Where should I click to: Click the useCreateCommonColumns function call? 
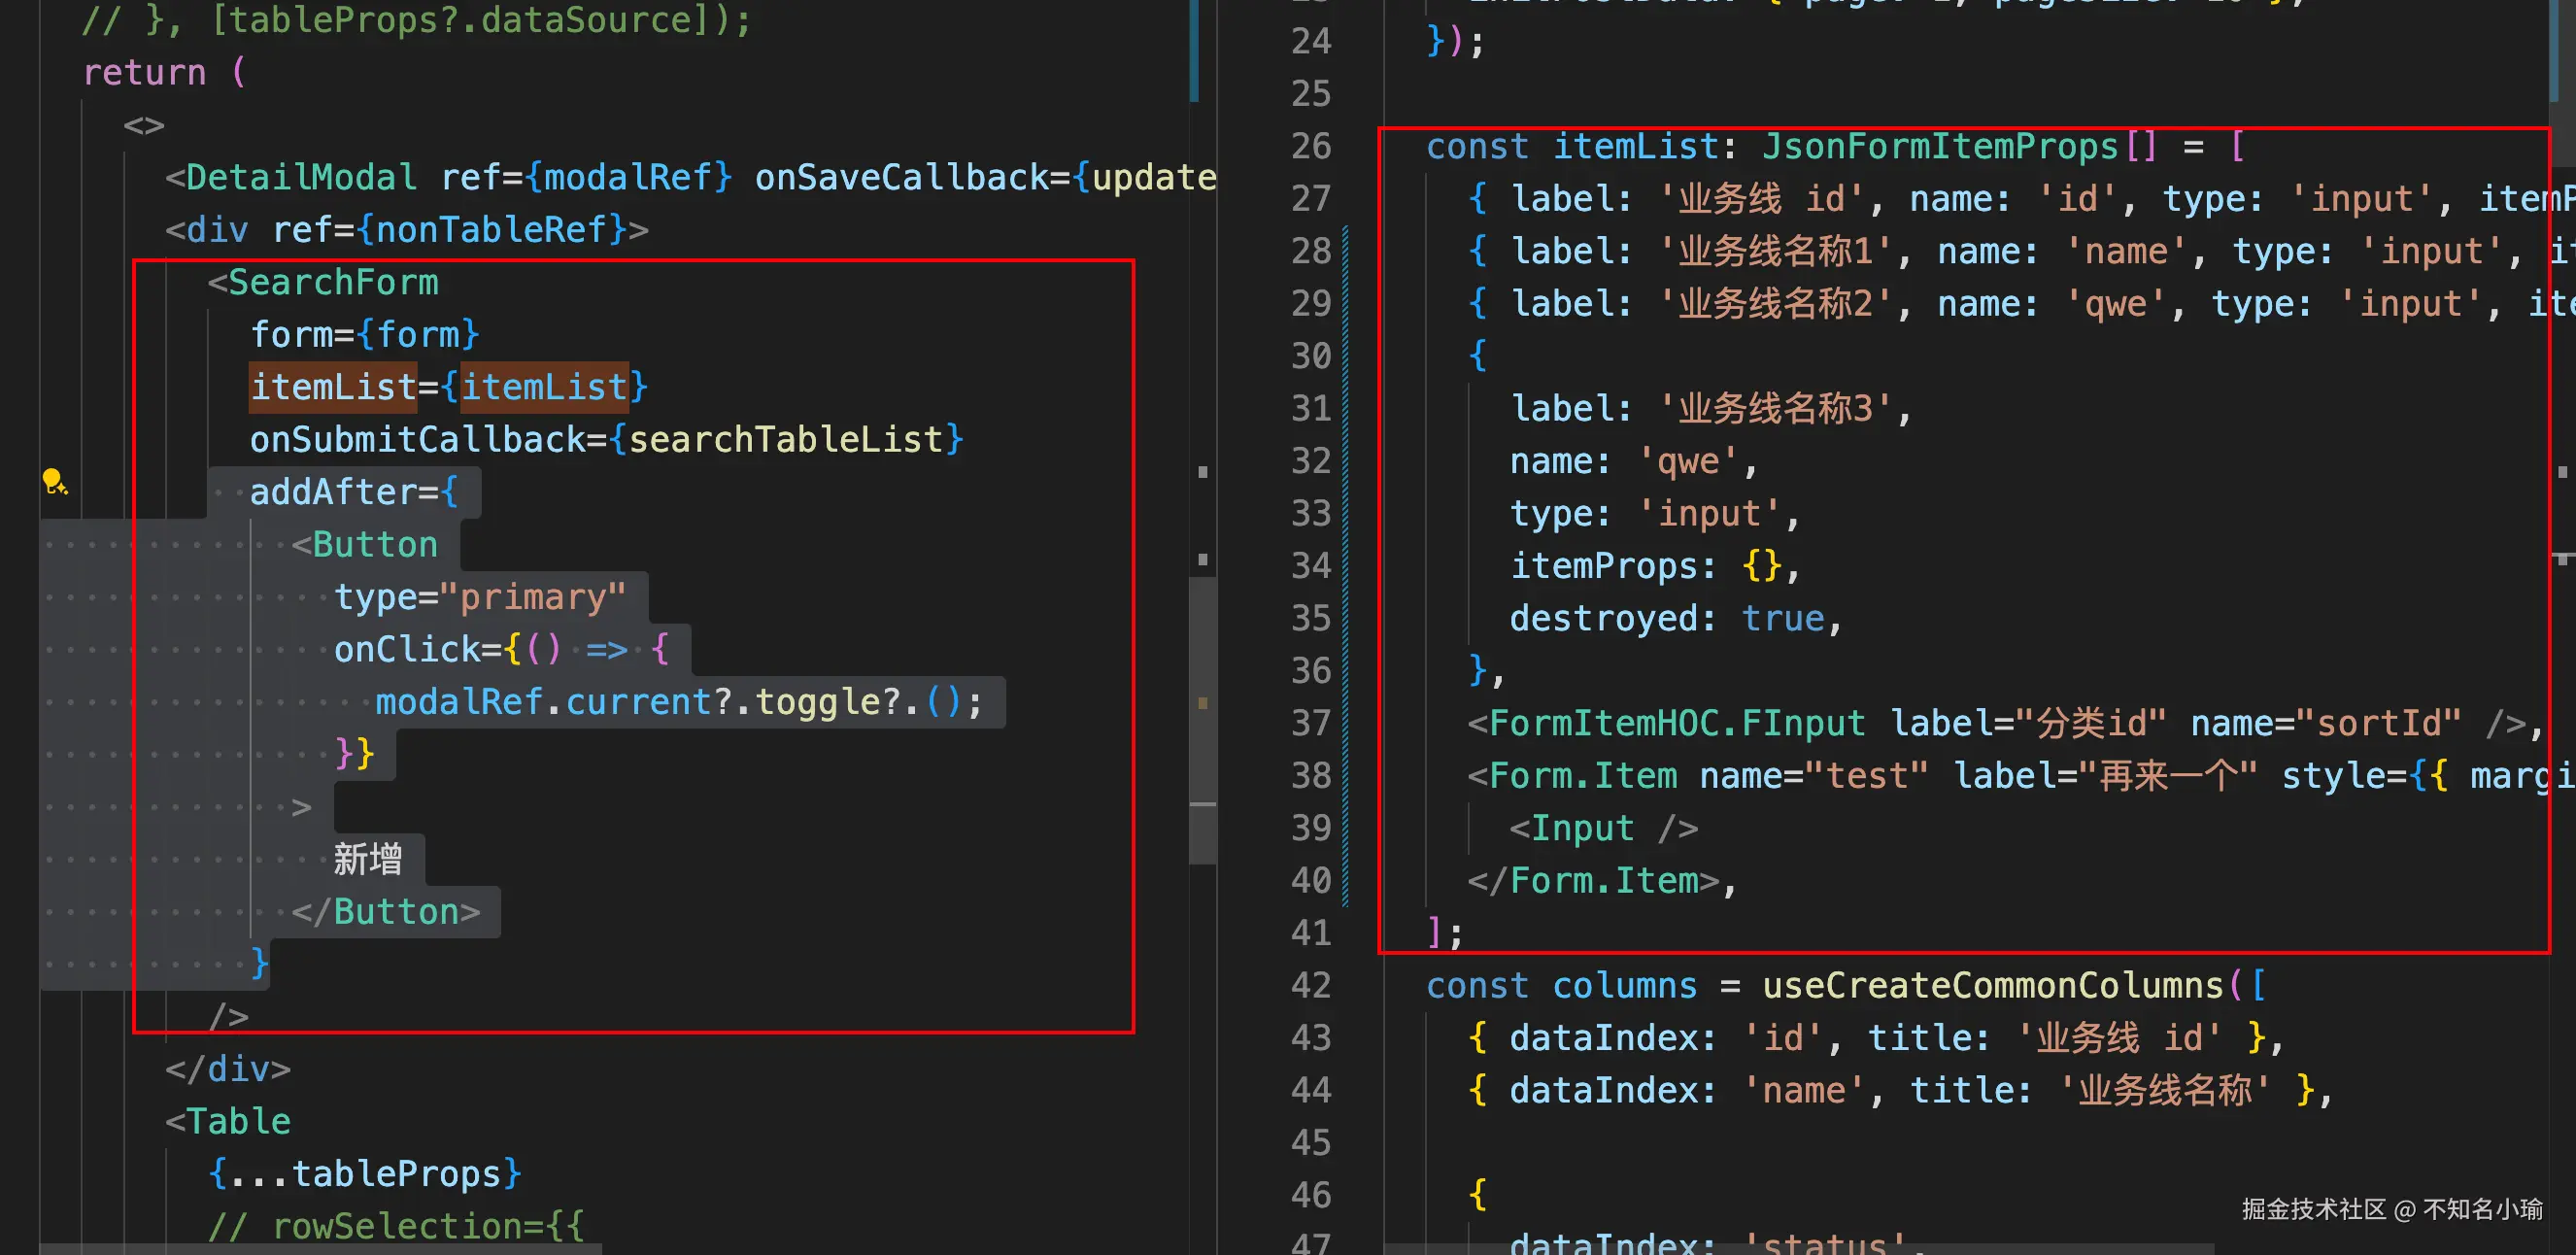1992,985
